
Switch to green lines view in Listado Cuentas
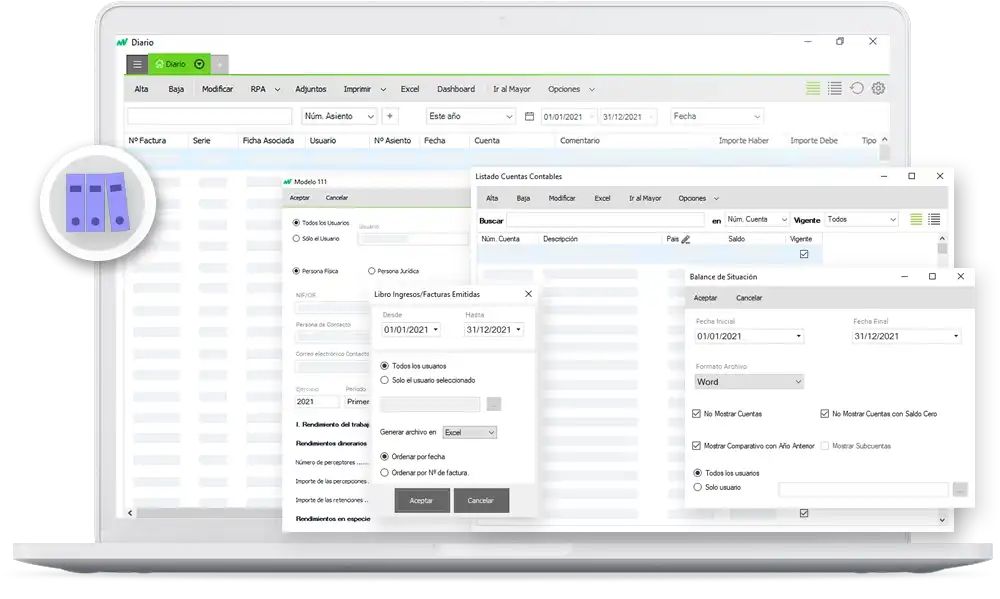coord(916,219)
